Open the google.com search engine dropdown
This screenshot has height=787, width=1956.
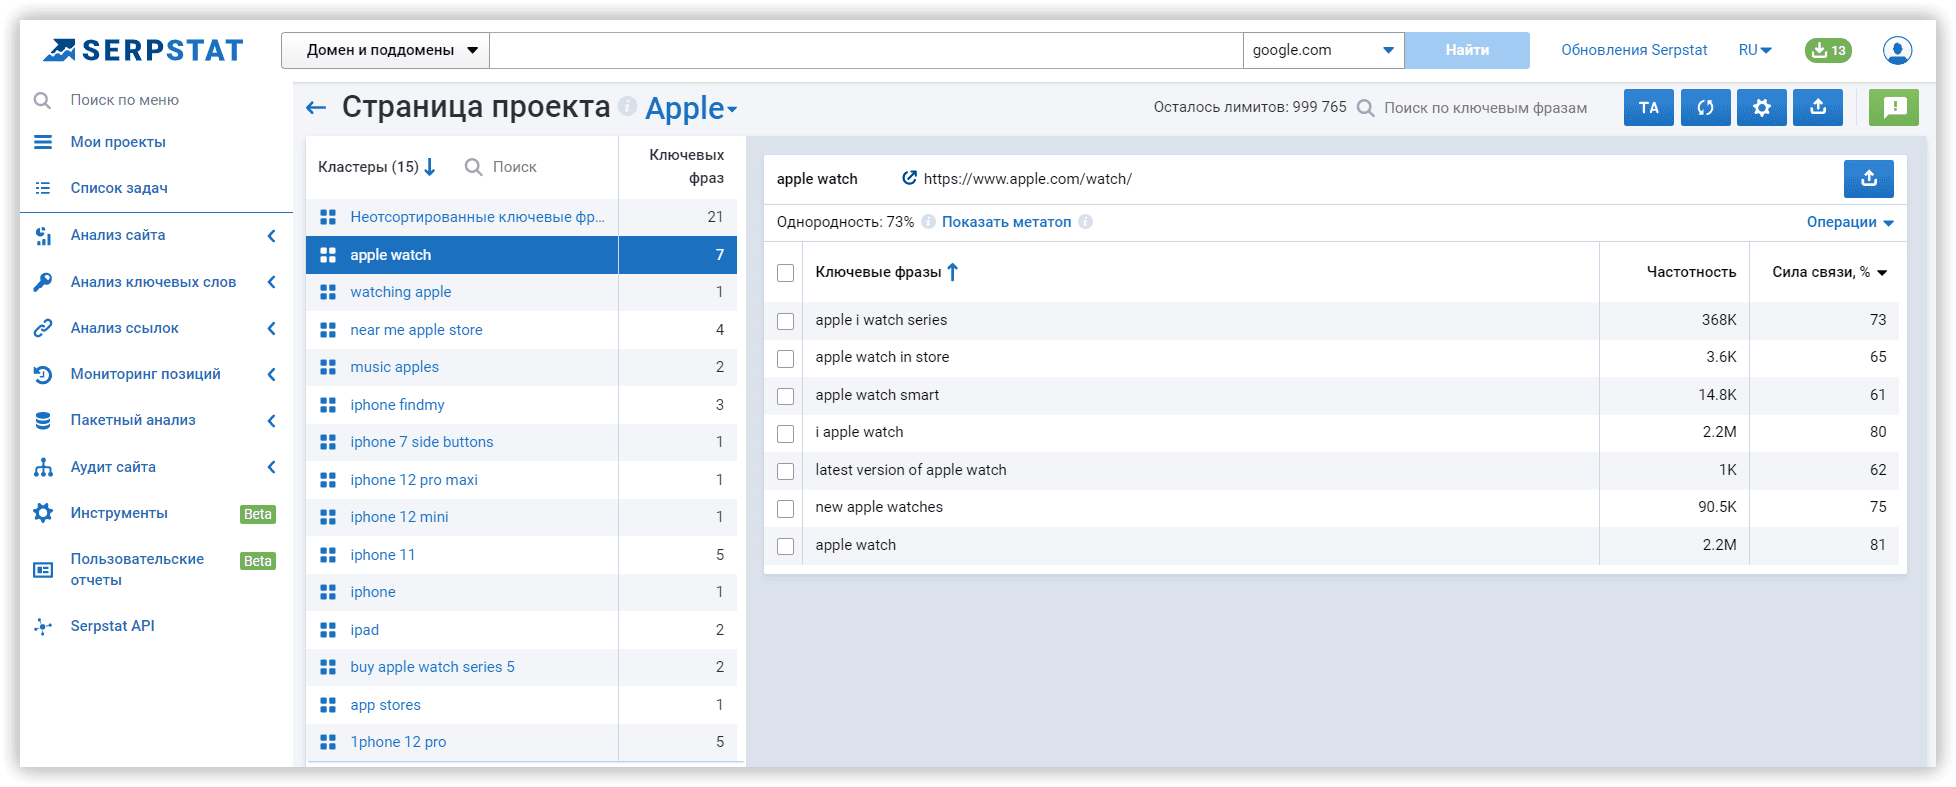coord(1323,50)
